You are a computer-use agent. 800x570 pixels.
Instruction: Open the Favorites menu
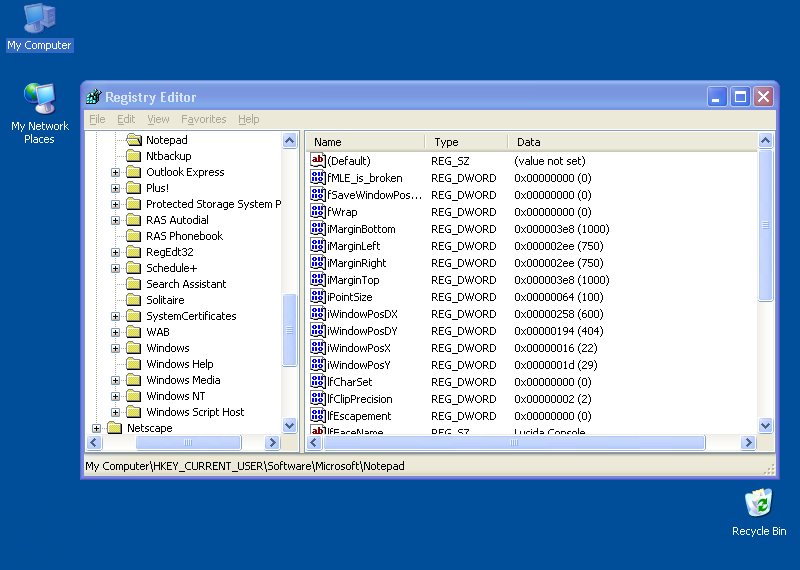[x=204, y=119]
